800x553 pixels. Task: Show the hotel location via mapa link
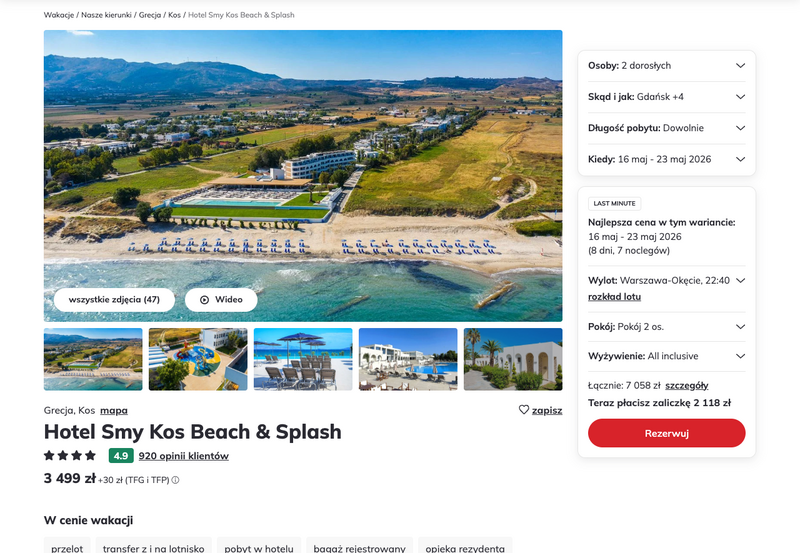pyautogui.click(x=114, y=410)
